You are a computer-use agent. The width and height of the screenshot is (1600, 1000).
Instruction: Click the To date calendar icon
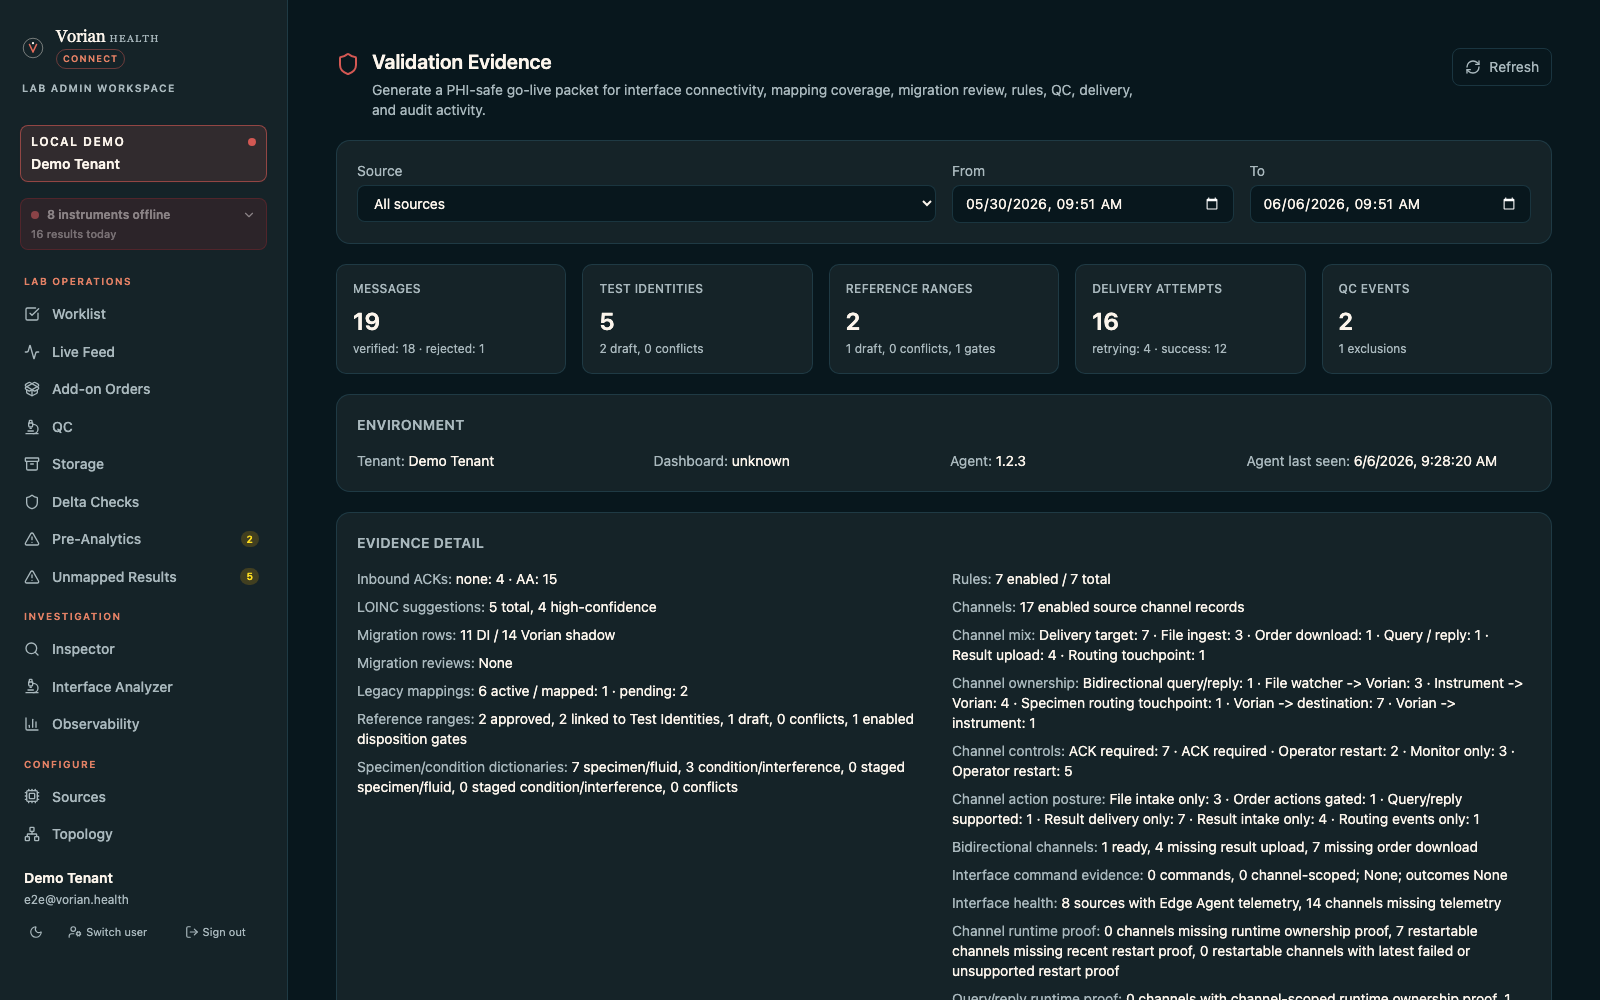pos(1509,204)
